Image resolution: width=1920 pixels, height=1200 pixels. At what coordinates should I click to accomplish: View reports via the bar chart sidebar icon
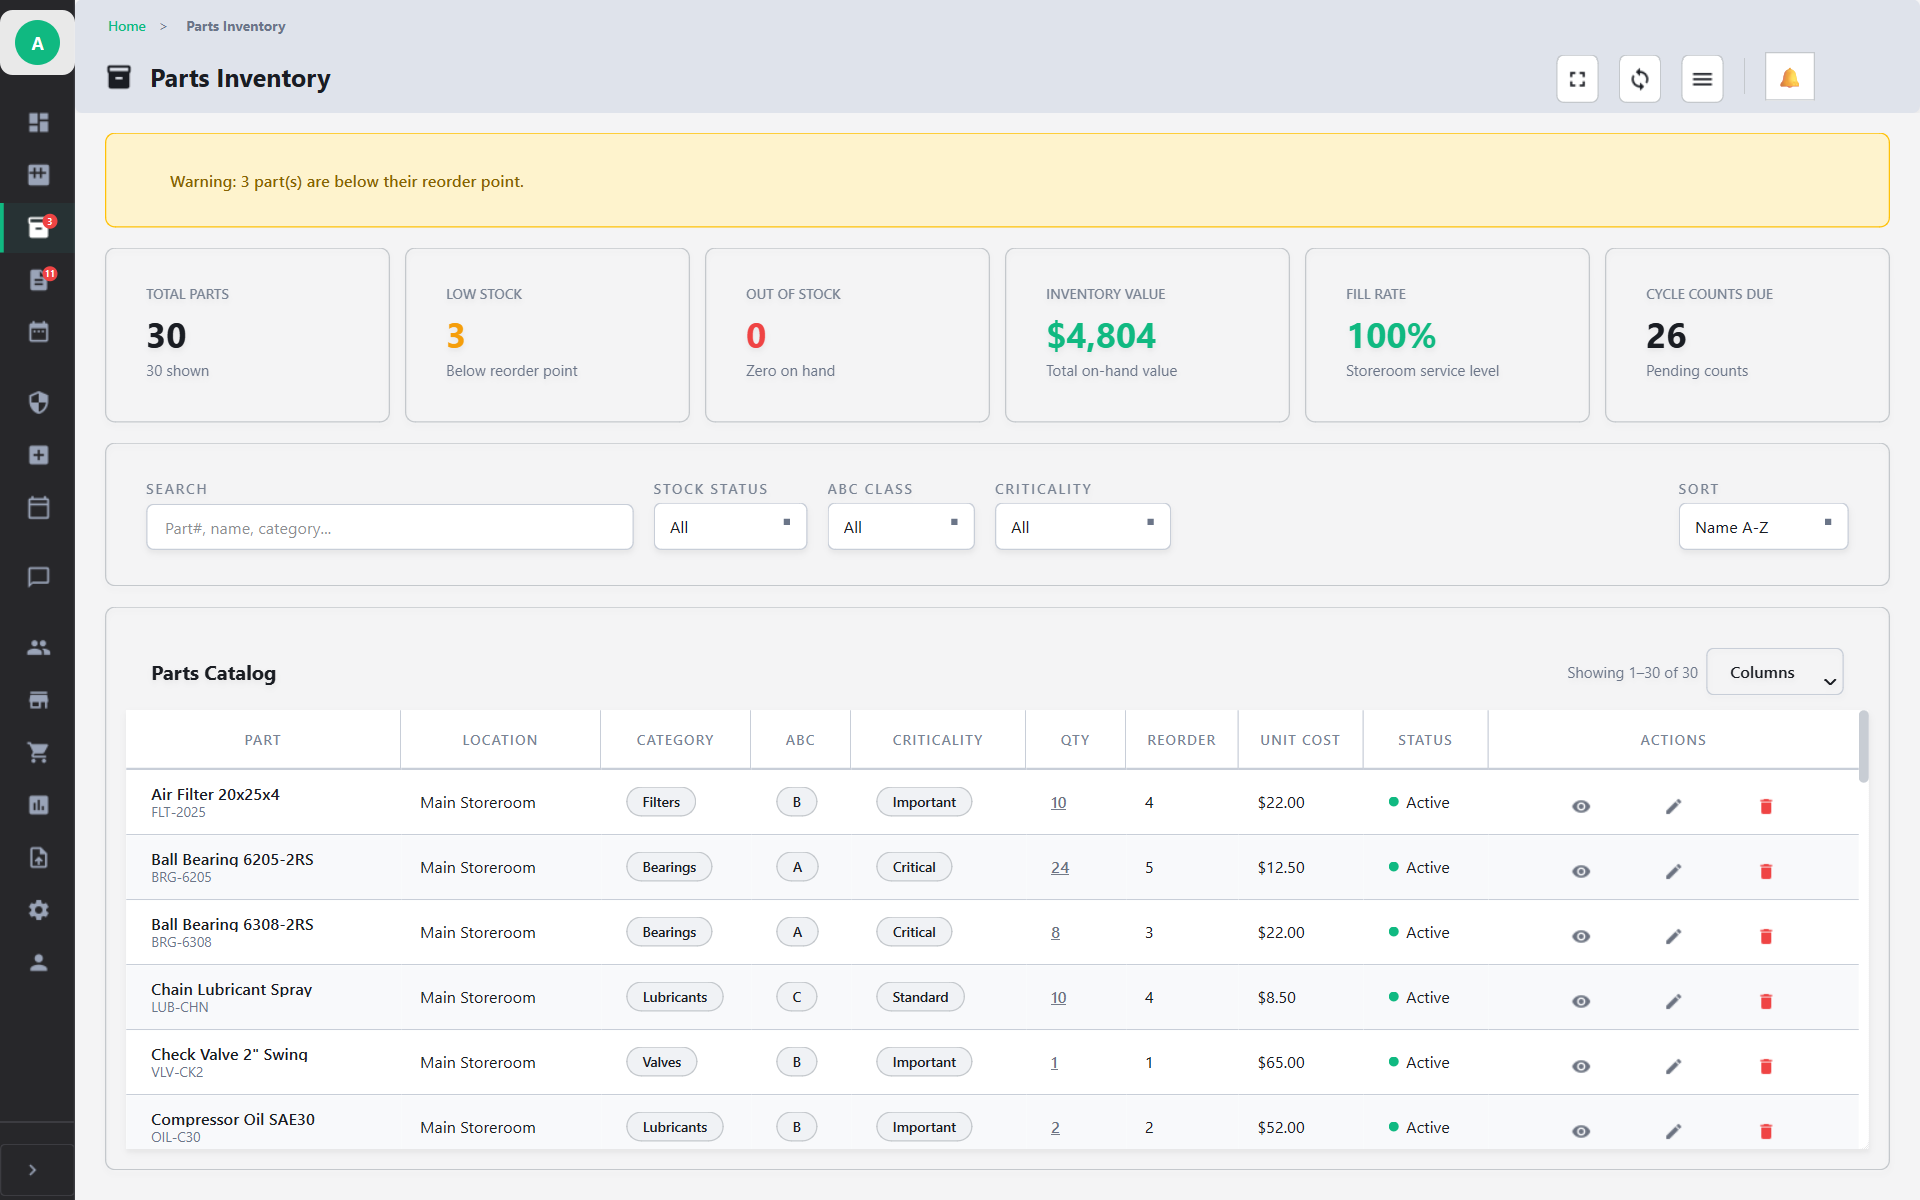pyautogui.click(x=38, y=805)
